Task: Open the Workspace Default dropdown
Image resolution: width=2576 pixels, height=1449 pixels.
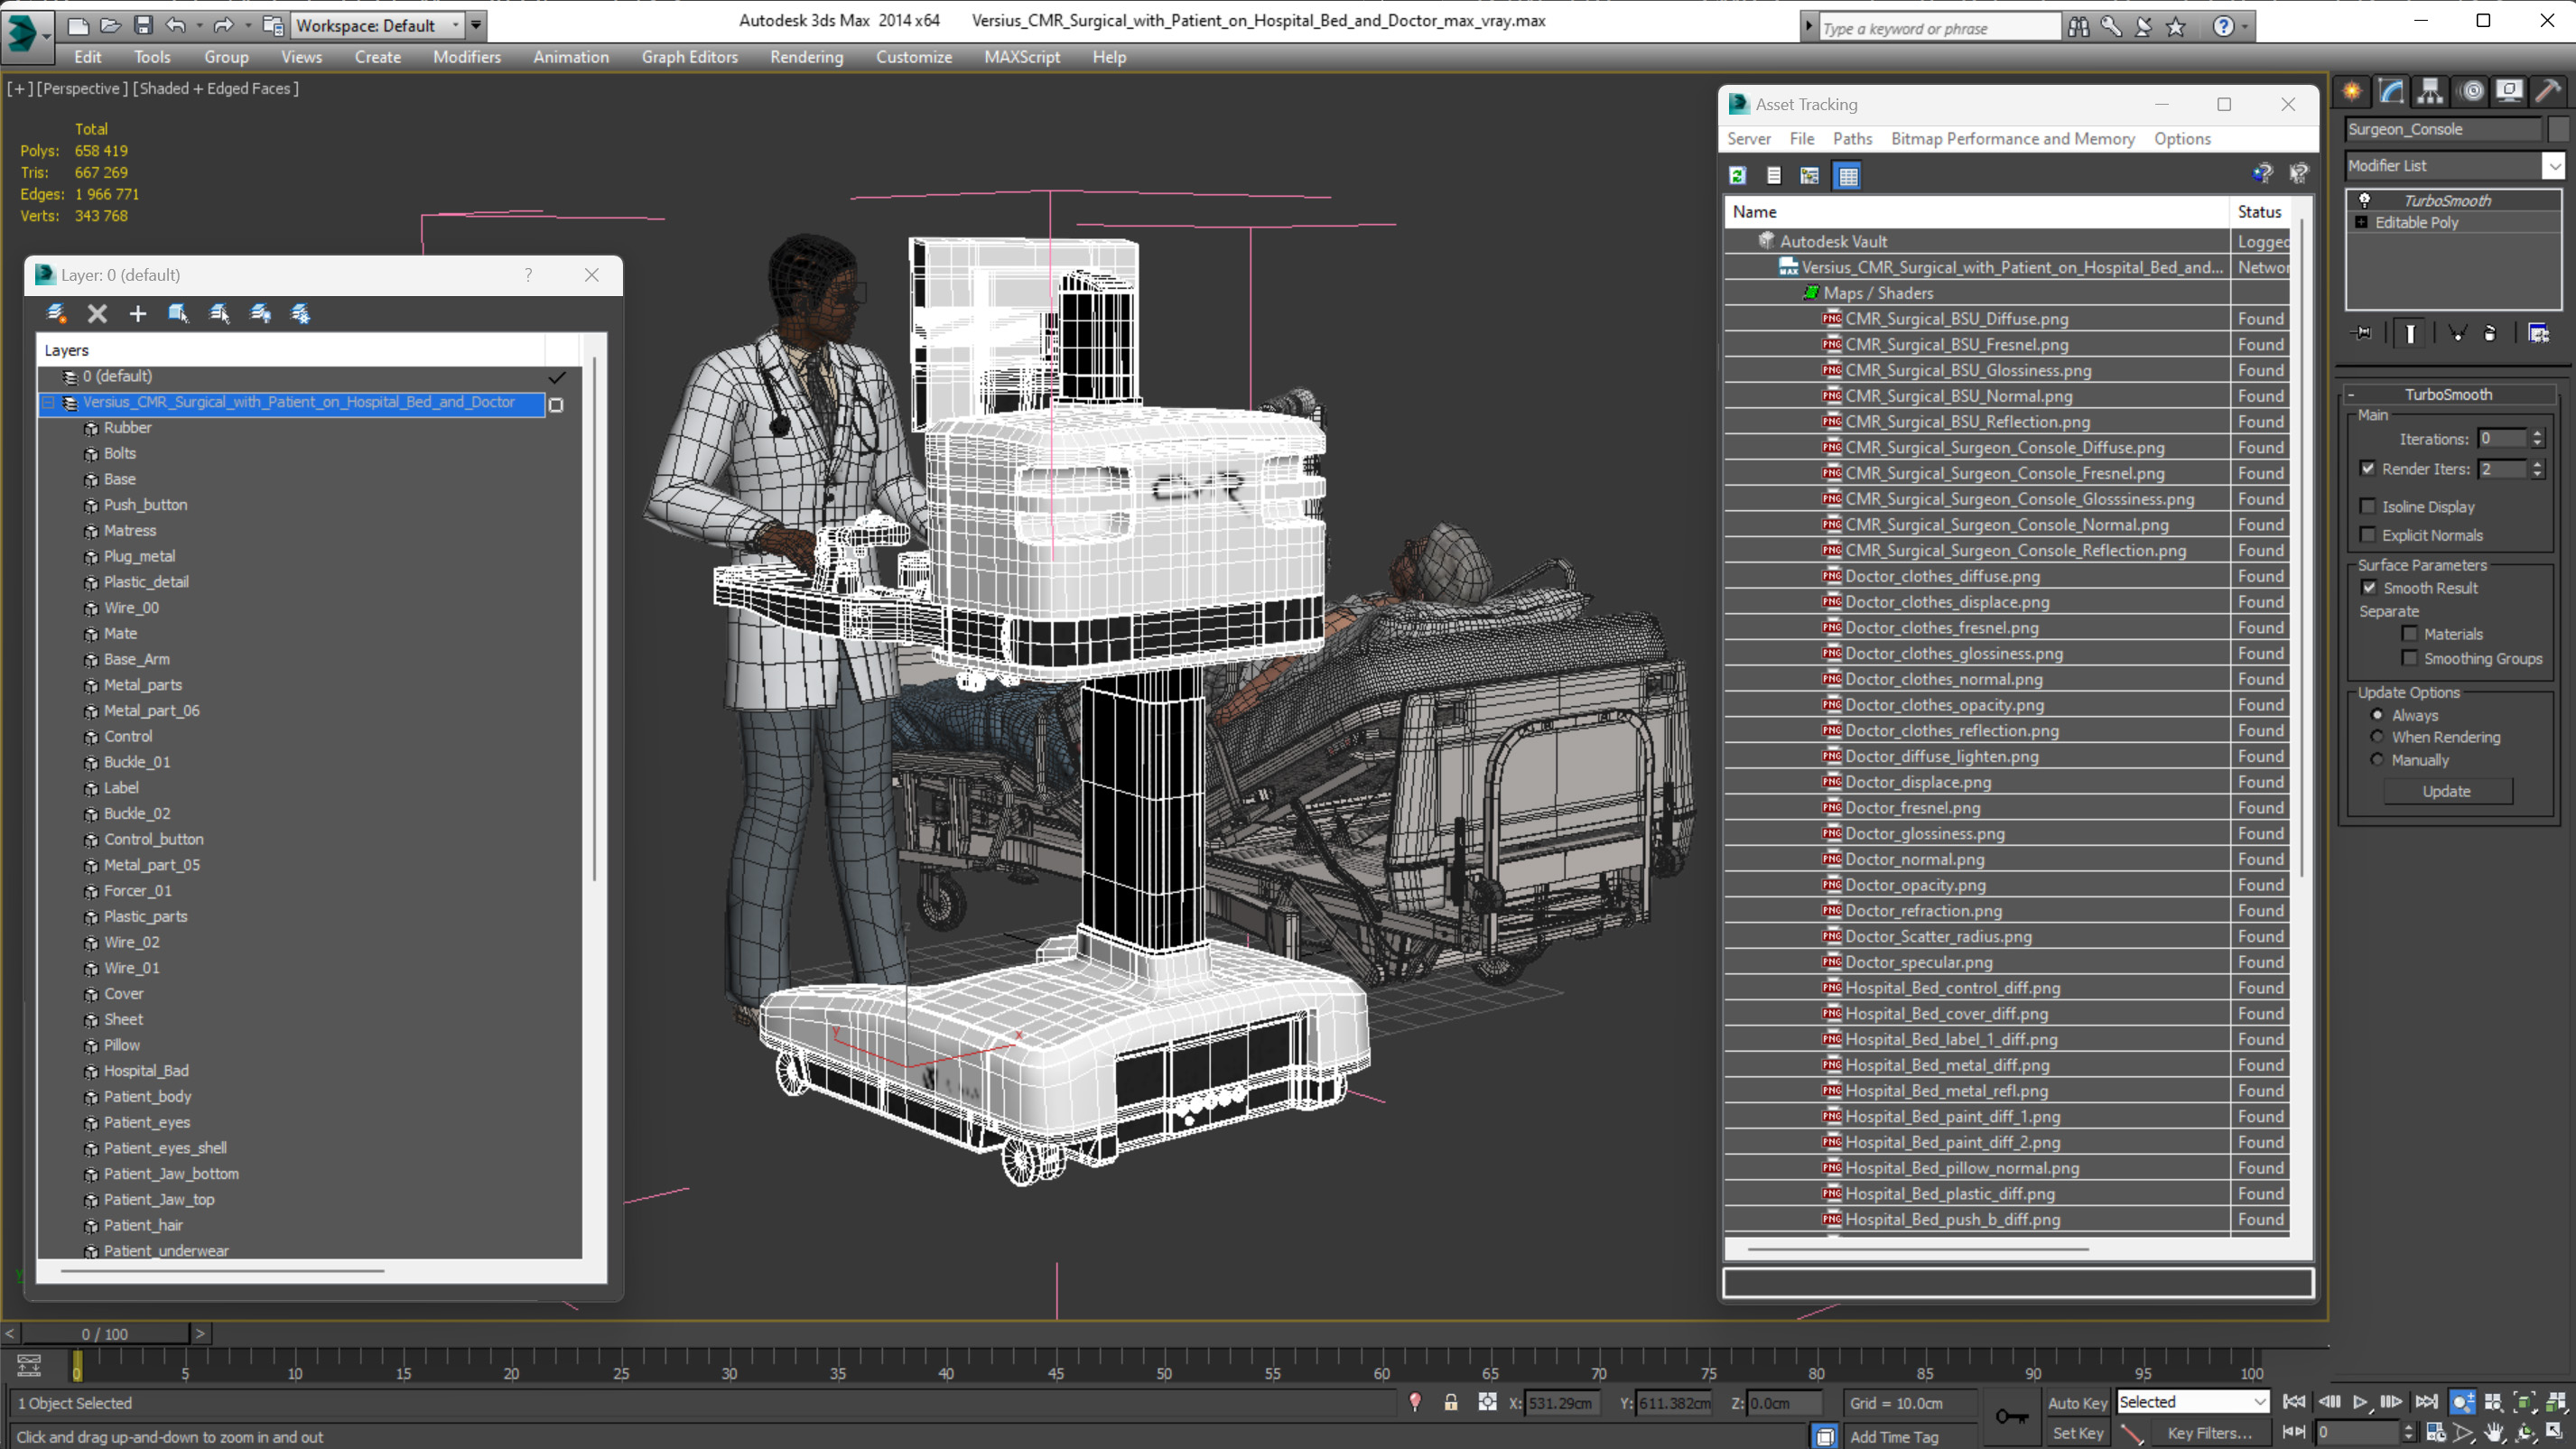Action: click(x=455, y=25)
